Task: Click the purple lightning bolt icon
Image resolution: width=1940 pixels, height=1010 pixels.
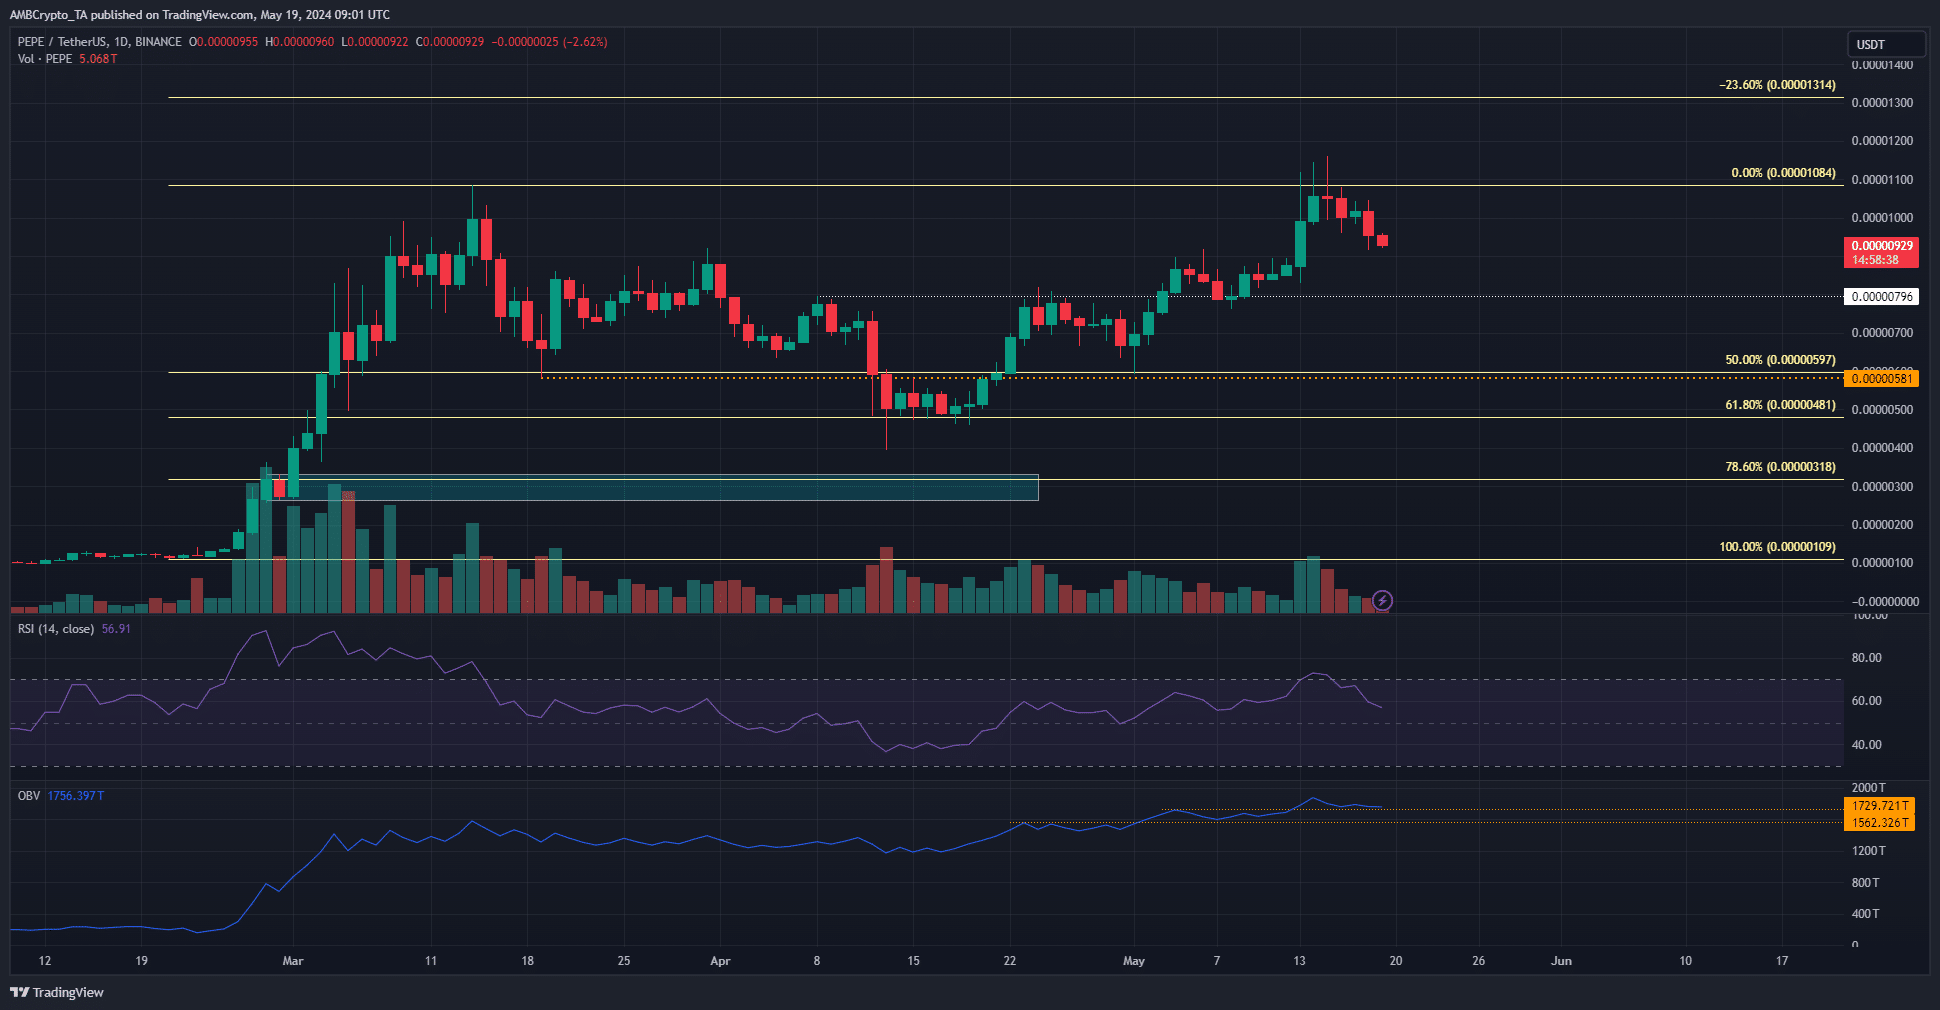Action: click(1382, 600)
